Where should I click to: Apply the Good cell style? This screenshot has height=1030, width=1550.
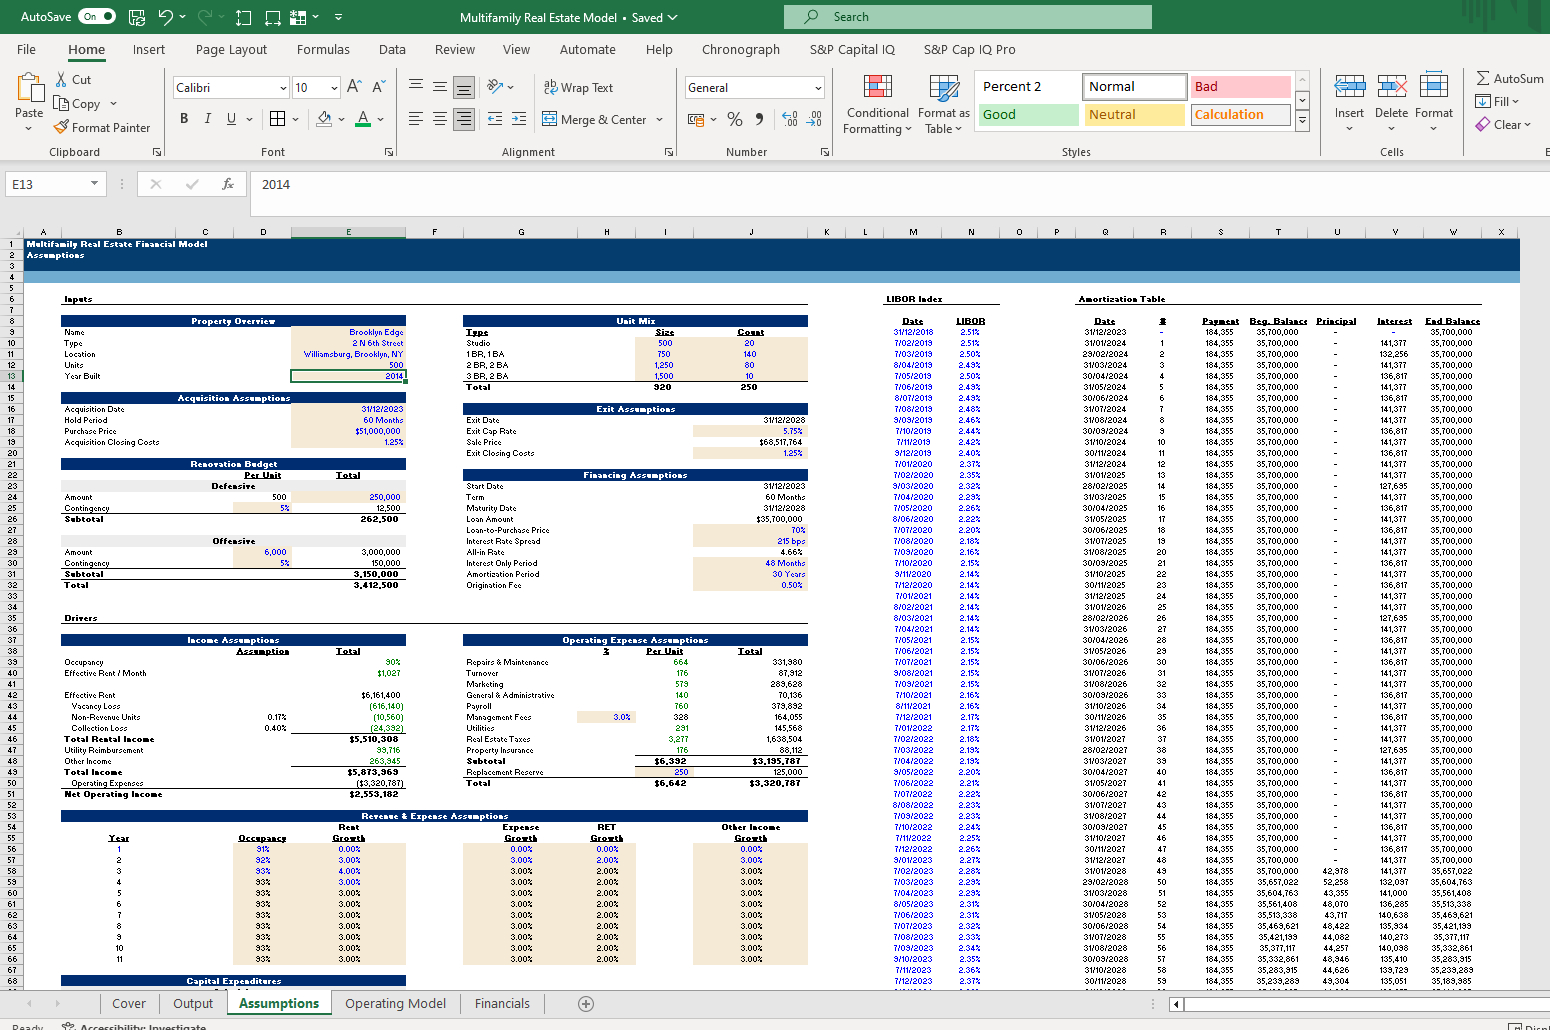(1028, 115)
